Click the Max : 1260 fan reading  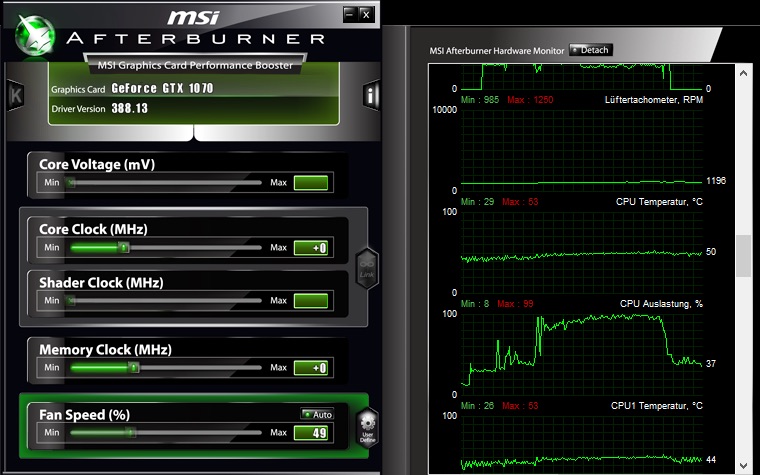point(530,100)
